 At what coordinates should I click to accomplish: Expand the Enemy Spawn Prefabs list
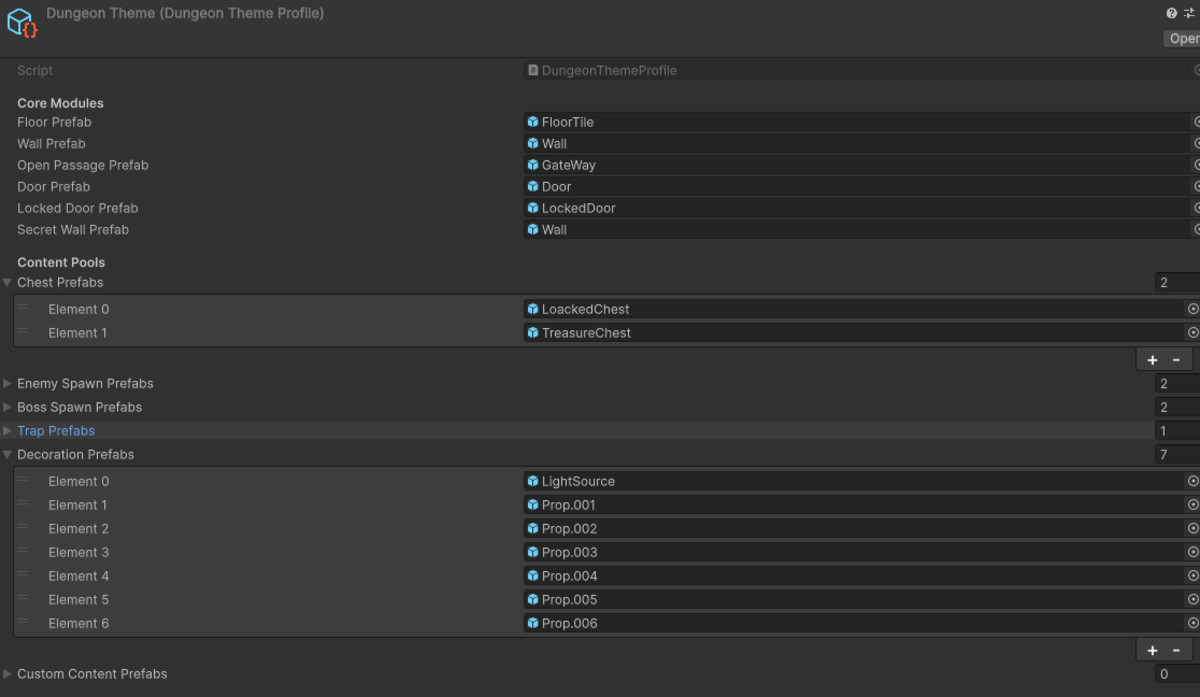point(7,384)
